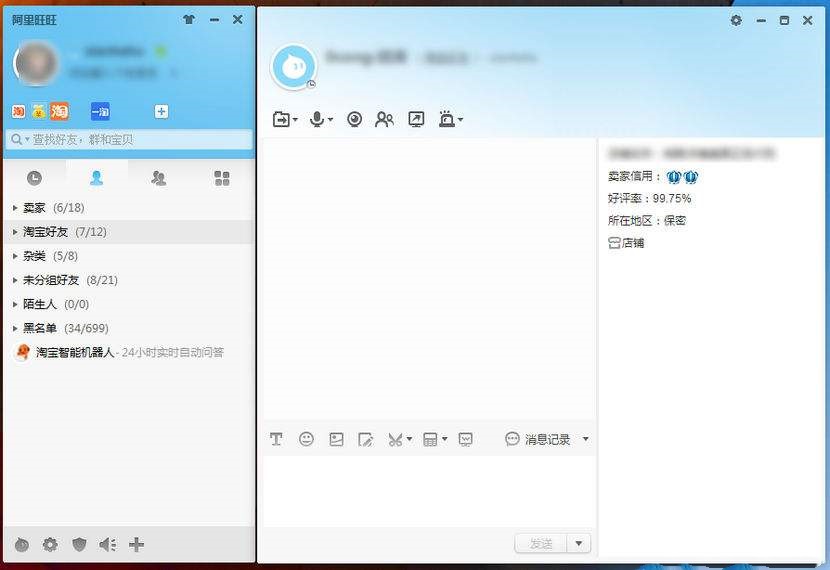
Task: Switch to the recent contacts clock tab
Action: (x=34, y=178)
